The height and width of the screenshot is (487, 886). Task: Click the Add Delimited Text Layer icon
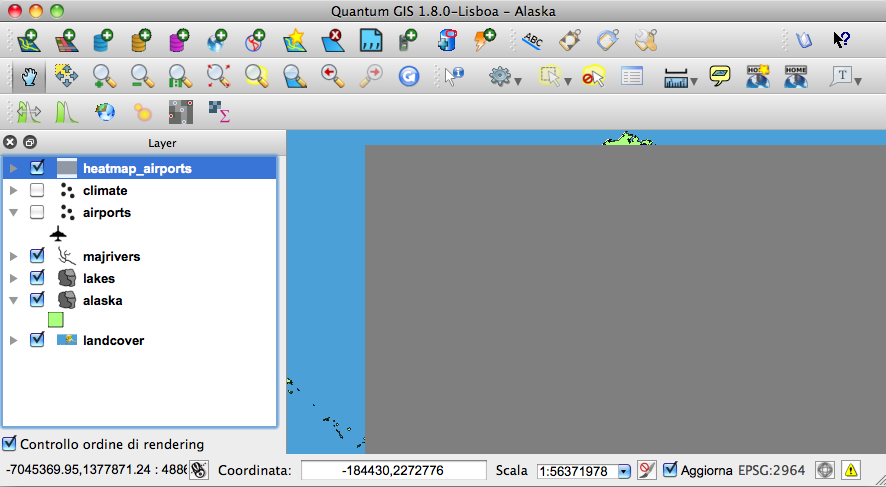[x=371, y=41]
